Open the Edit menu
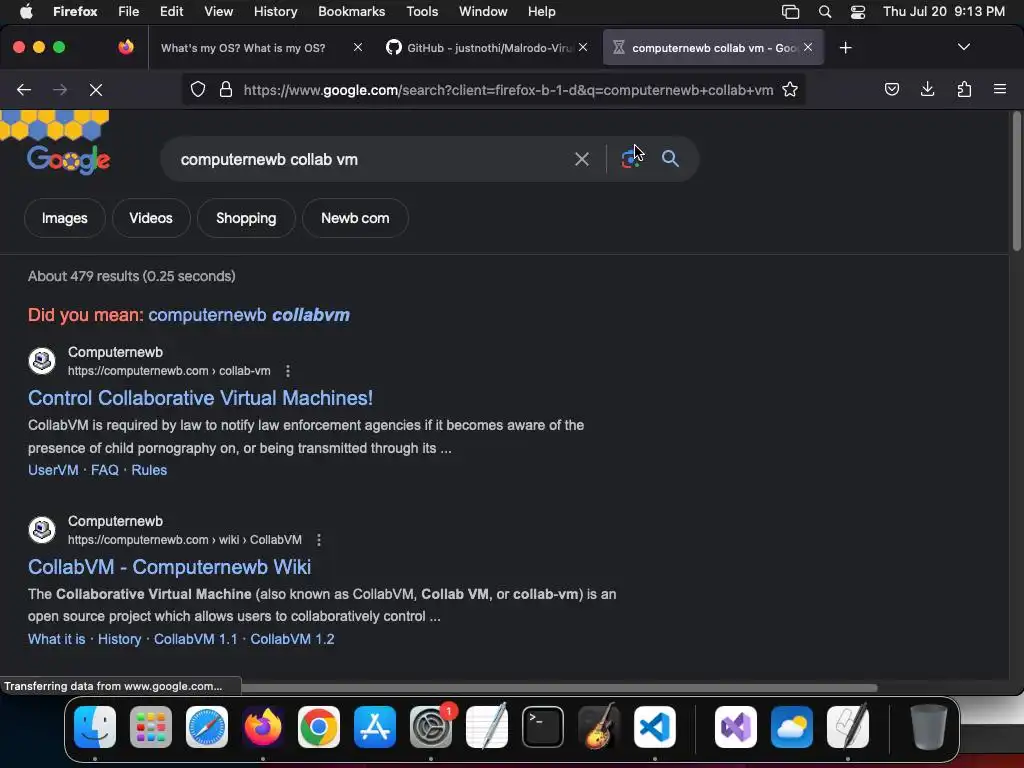The image size is (1024, 768). tap(171, 11)
